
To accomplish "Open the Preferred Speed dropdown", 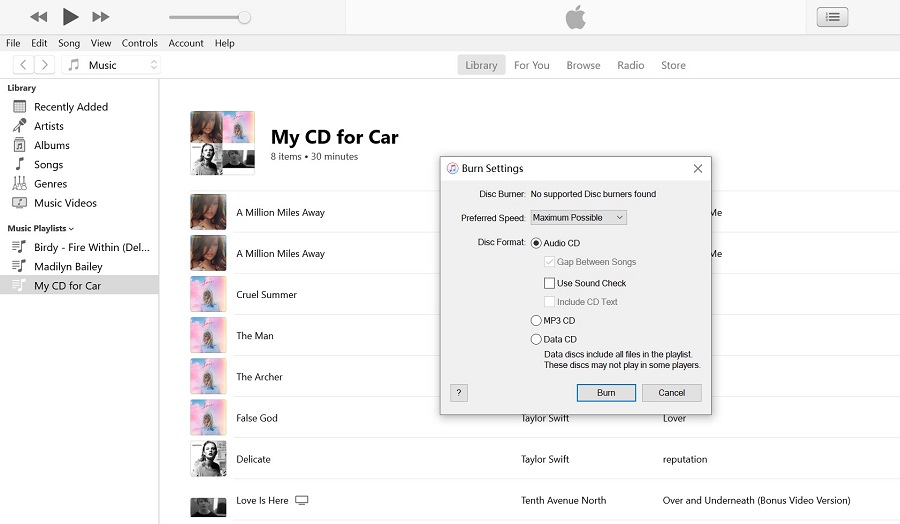I will click(x=578, y=218).
